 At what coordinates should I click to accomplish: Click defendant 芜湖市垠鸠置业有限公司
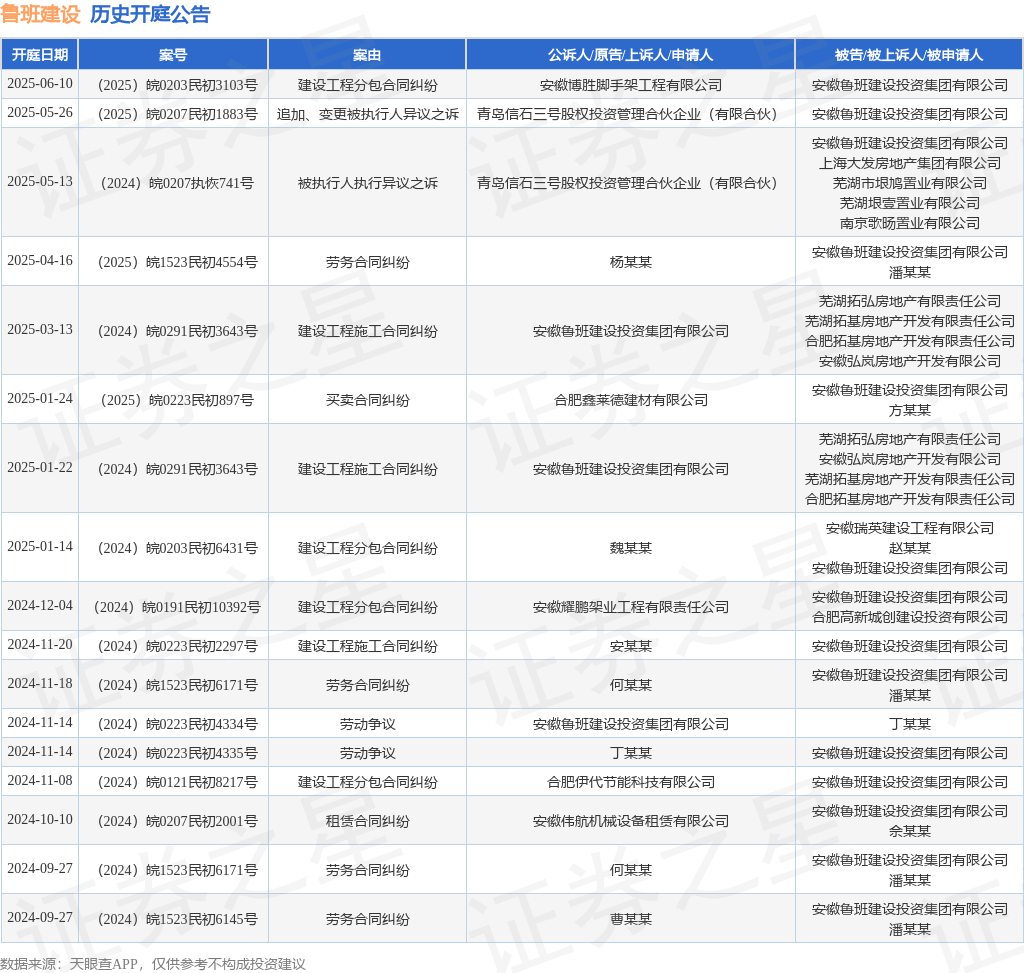(910, 183)
